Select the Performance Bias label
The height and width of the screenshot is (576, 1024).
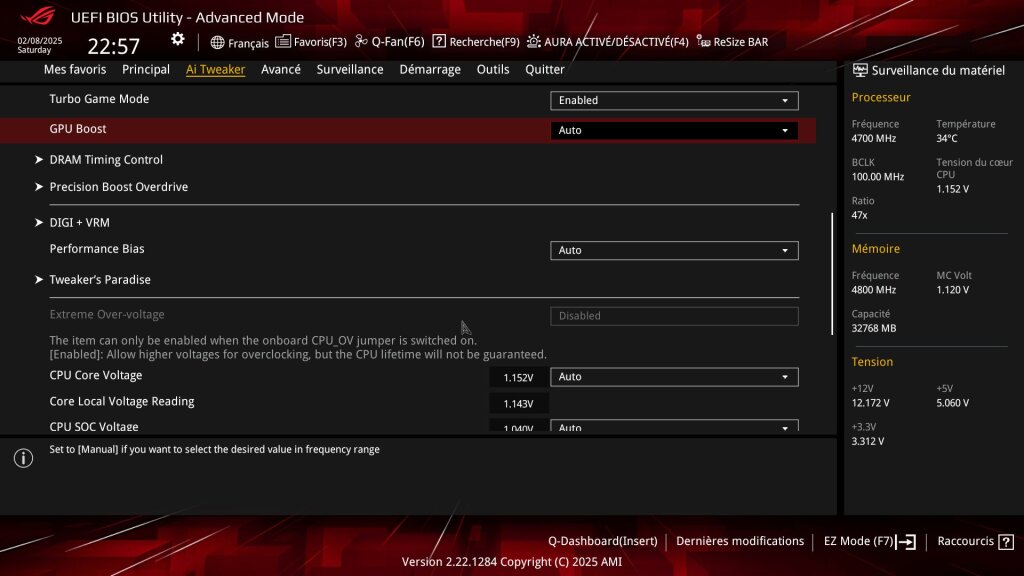point(97,249)
